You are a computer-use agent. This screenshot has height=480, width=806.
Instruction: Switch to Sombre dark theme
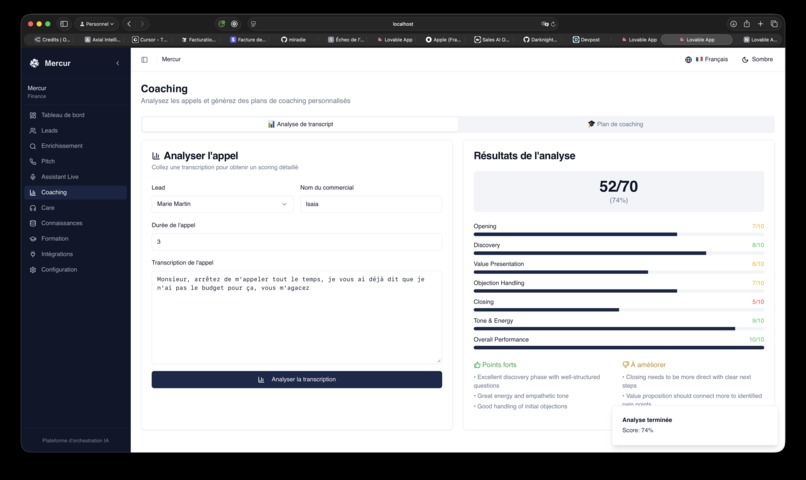[757, 60]
